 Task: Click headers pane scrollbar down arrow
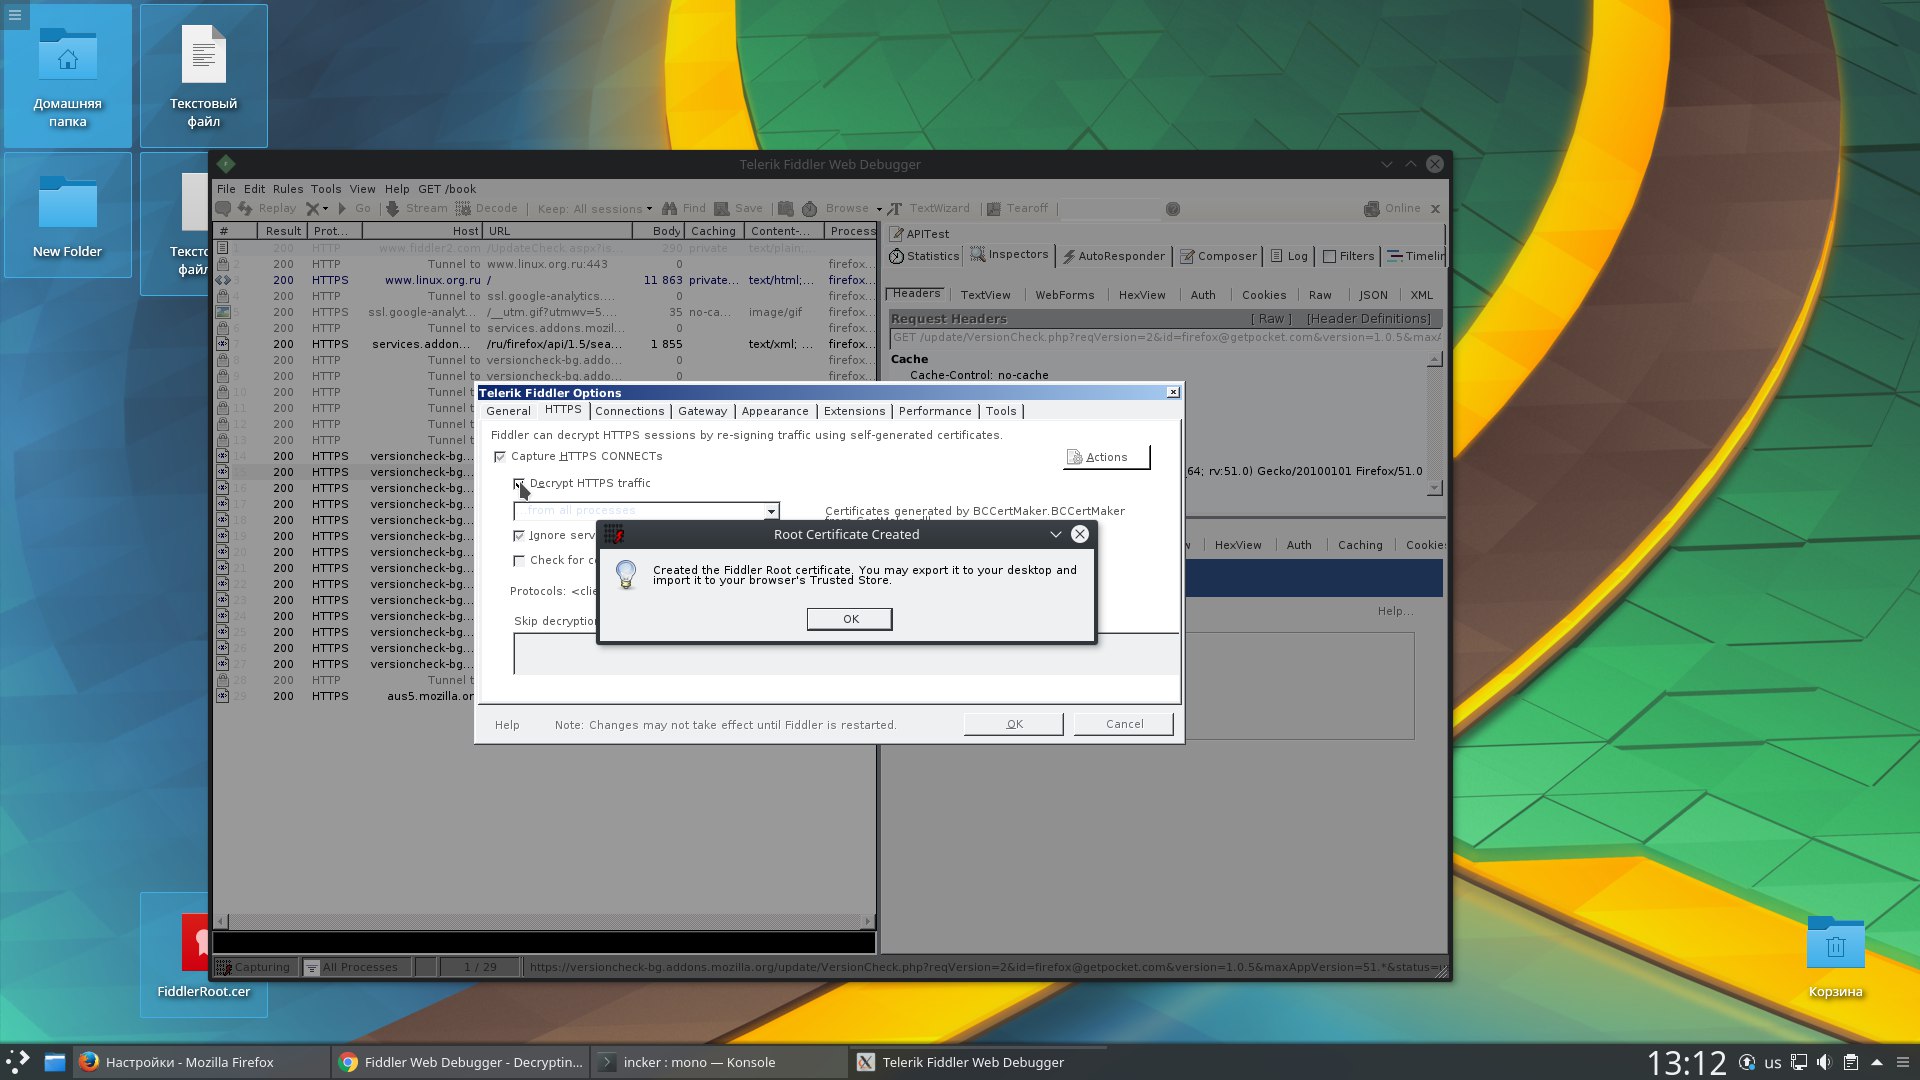pos(1435,488)
